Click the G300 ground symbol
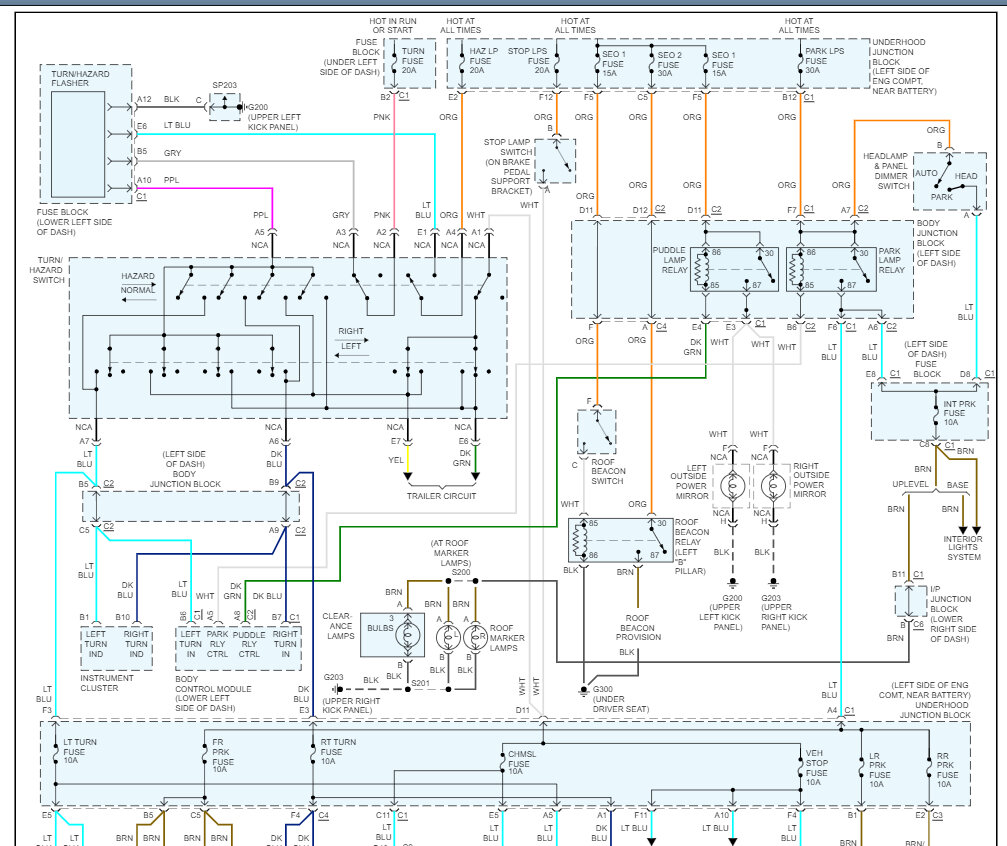 (x=583, y=690)
